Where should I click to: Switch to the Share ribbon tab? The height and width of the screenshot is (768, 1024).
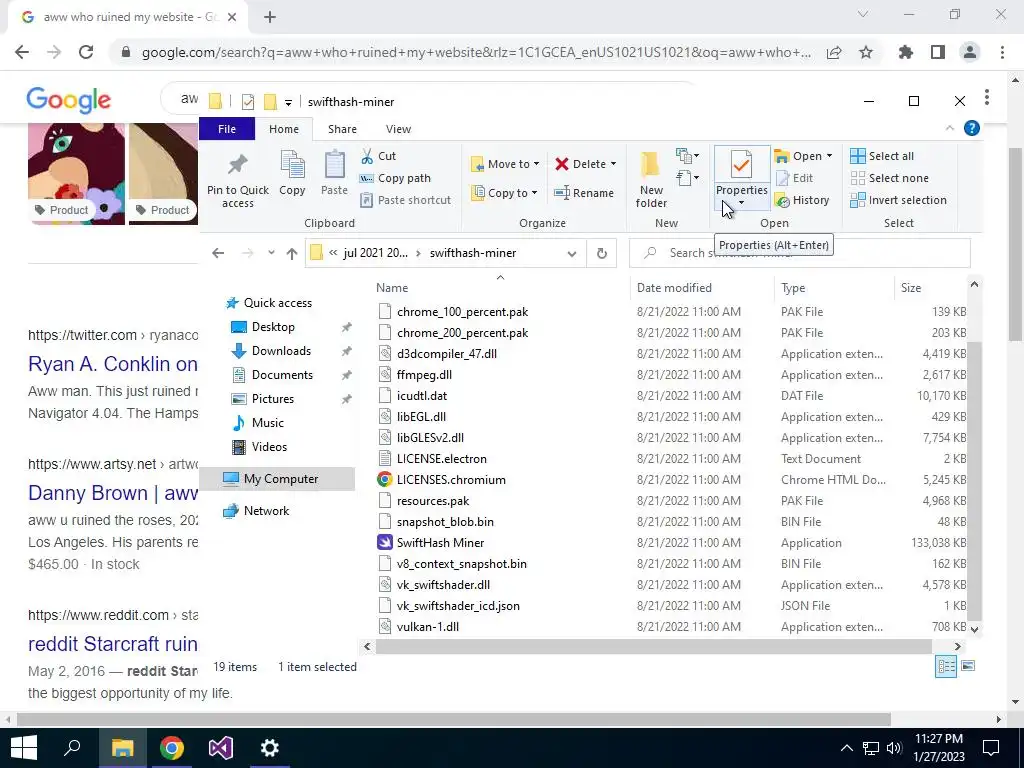342,129
